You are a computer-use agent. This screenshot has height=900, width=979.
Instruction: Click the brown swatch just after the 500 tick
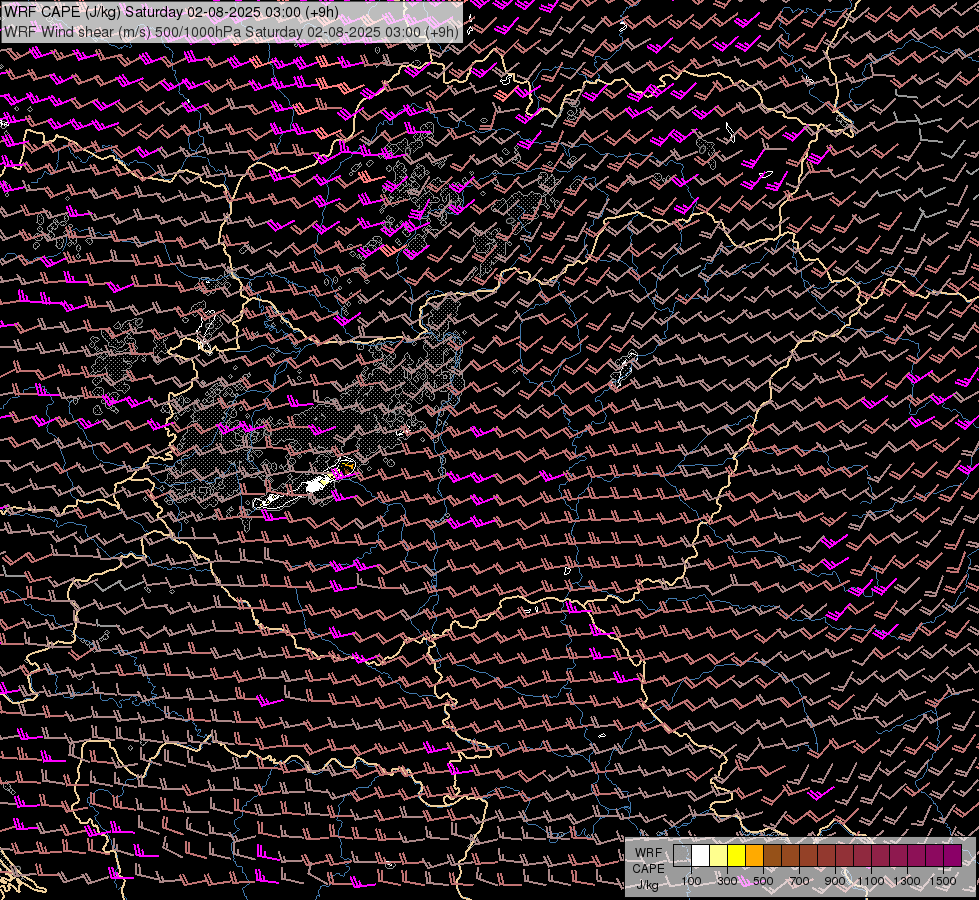pyautogui.click(x=772, y=856)
